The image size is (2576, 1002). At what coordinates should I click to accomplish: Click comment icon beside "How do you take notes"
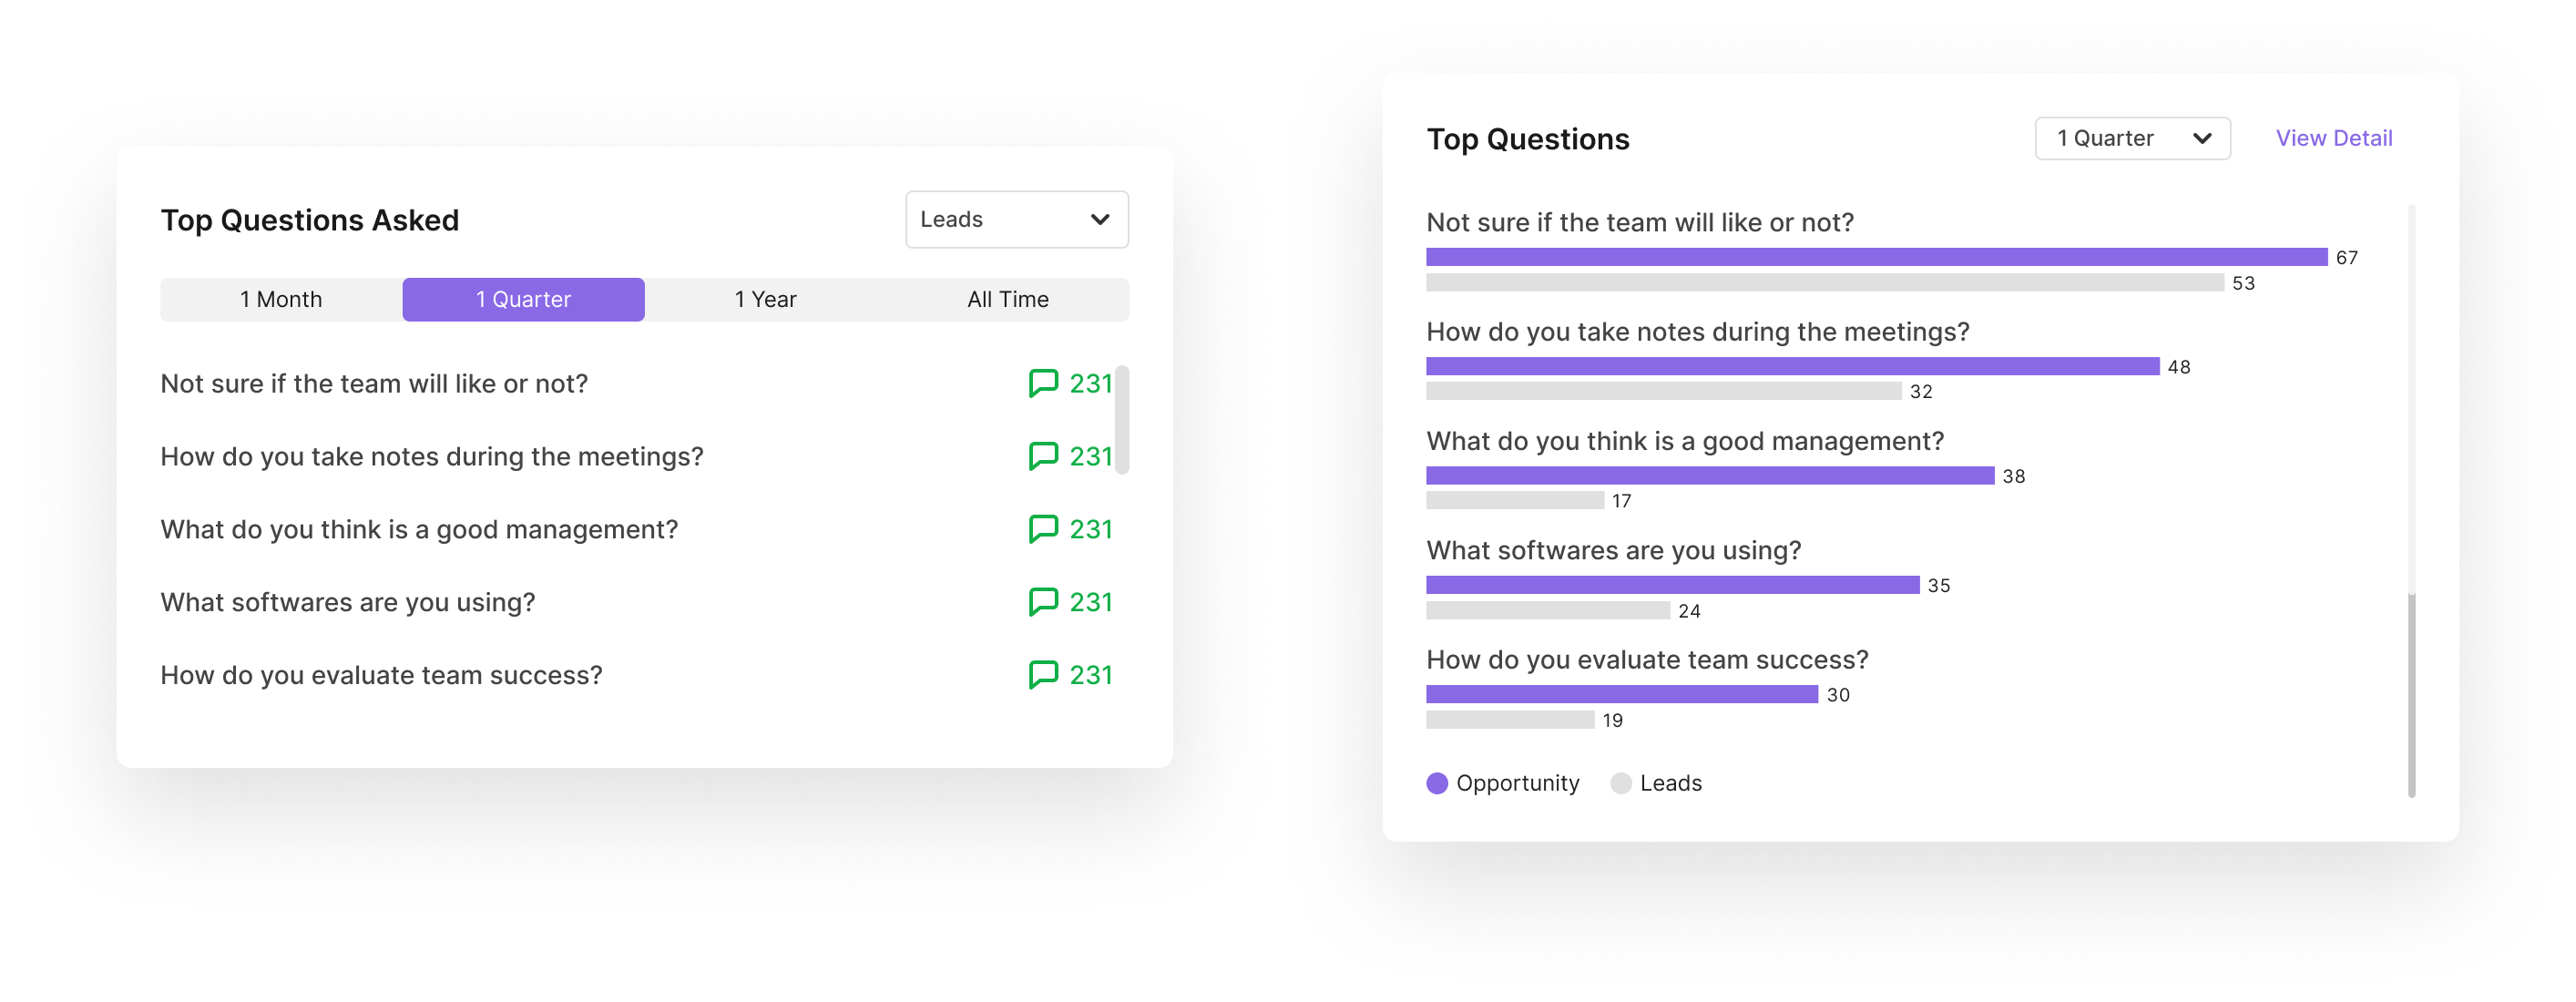click(1042, 456)
